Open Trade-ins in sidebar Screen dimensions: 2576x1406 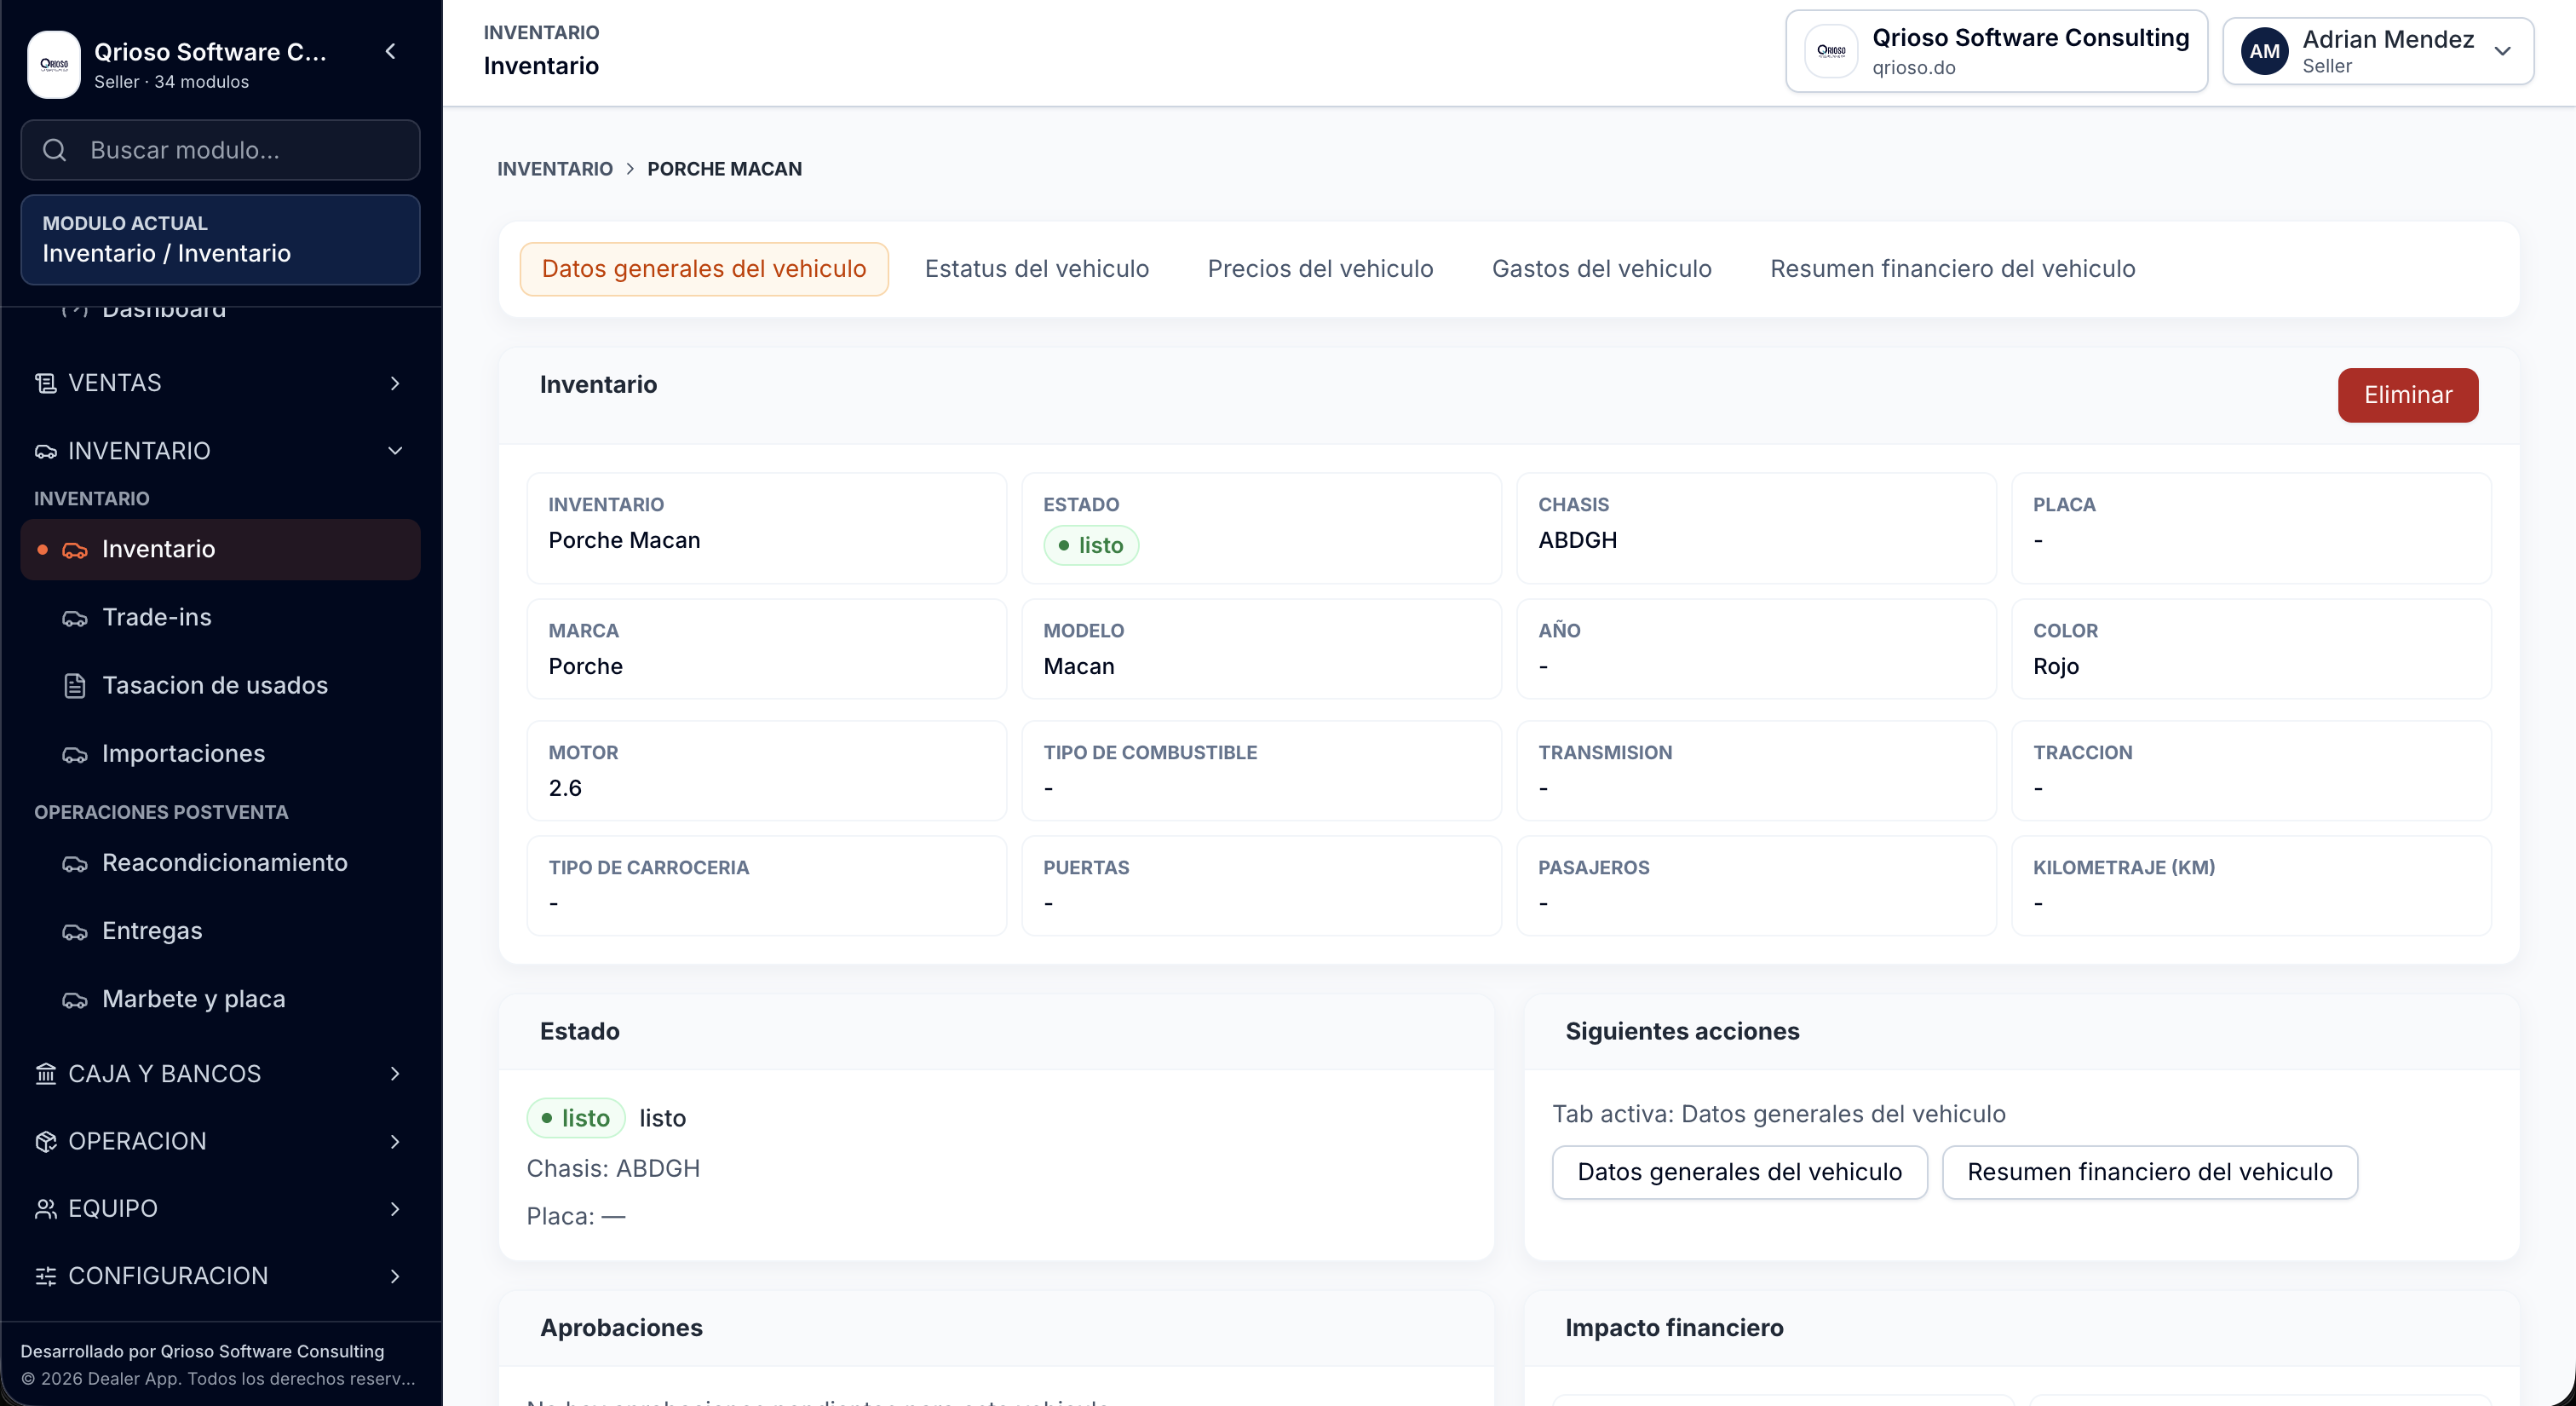(x=220, y=617)
